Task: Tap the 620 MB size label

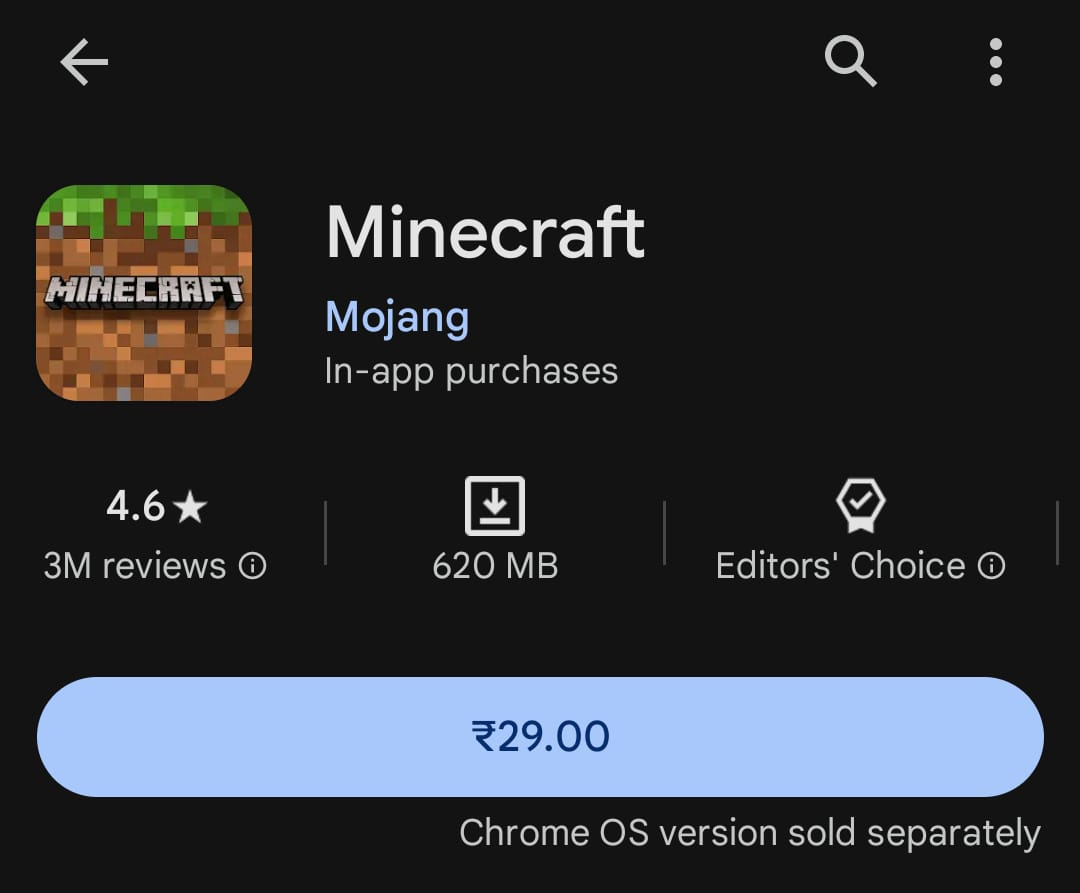Action: click(495, 566)
